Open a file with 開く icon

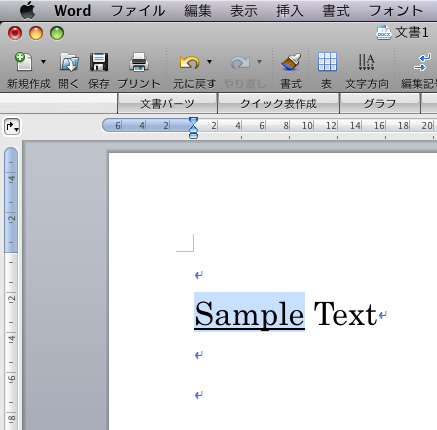(69, 62)
